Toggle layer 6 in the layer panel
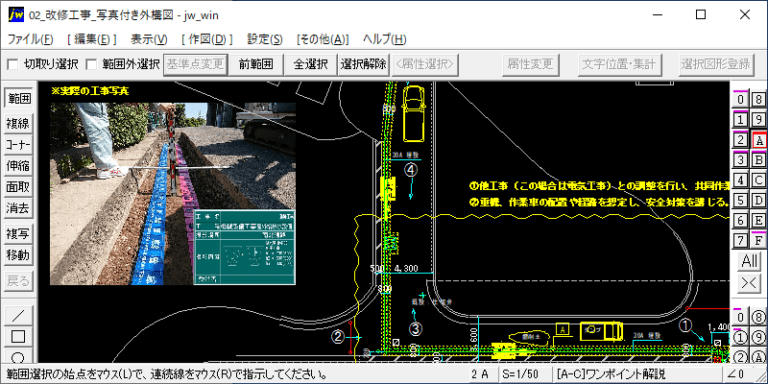Viewport: 768px width, 384px height. pos(741,220)
